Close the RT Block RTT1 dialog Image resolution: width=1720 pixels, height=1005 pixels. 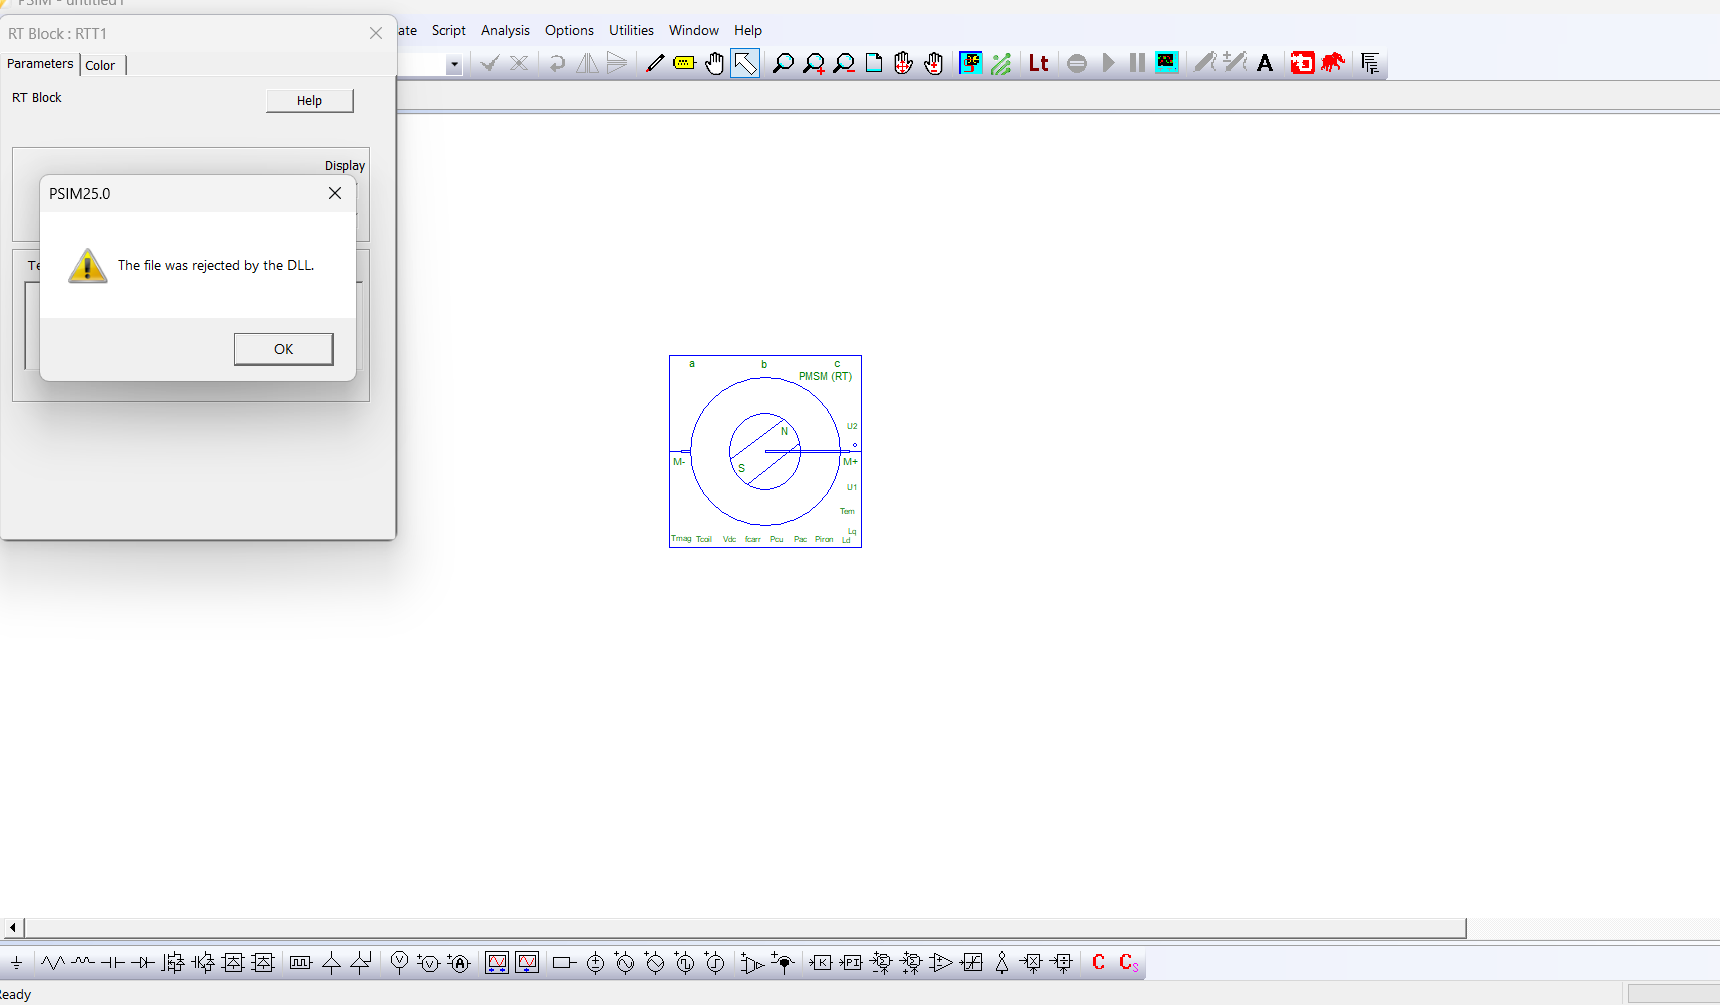(376, 33)
